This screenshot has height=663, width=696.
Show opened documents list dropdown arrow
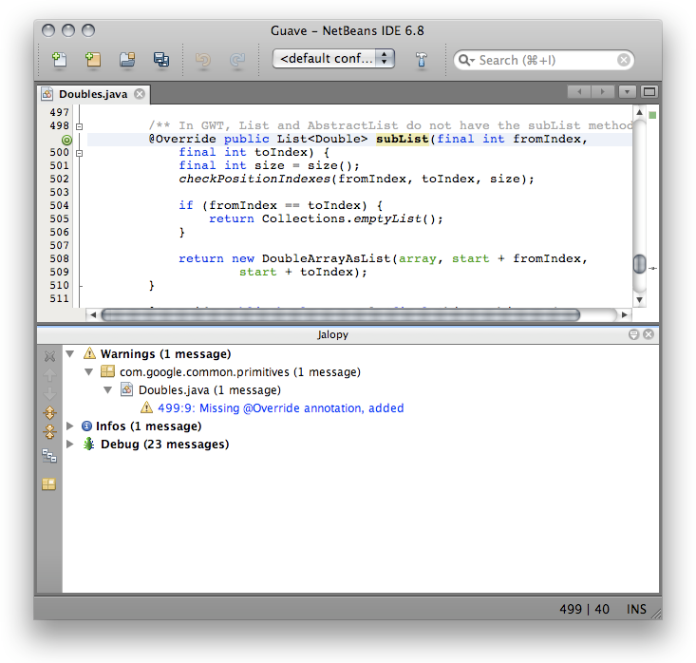pos(627,92)
